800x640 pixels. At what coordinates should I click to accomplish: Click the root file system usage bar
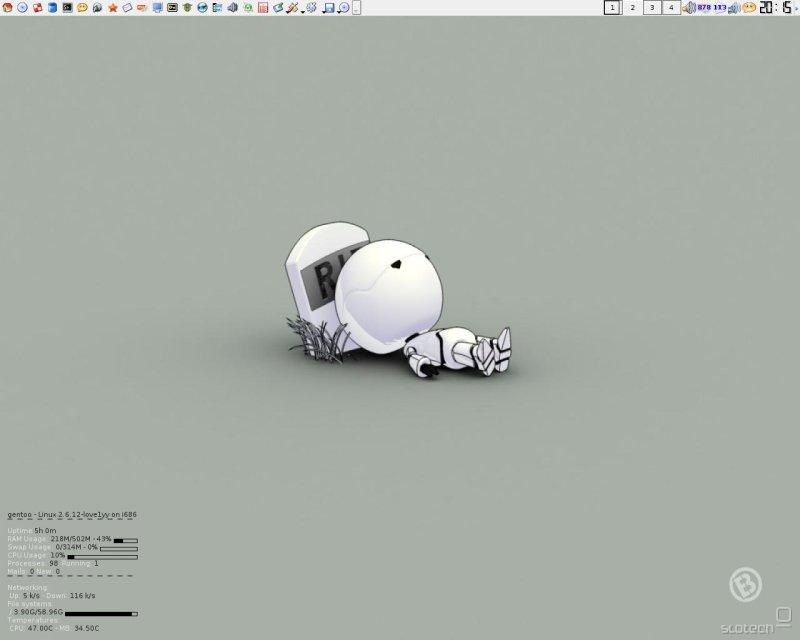click(x=102, y=614)
